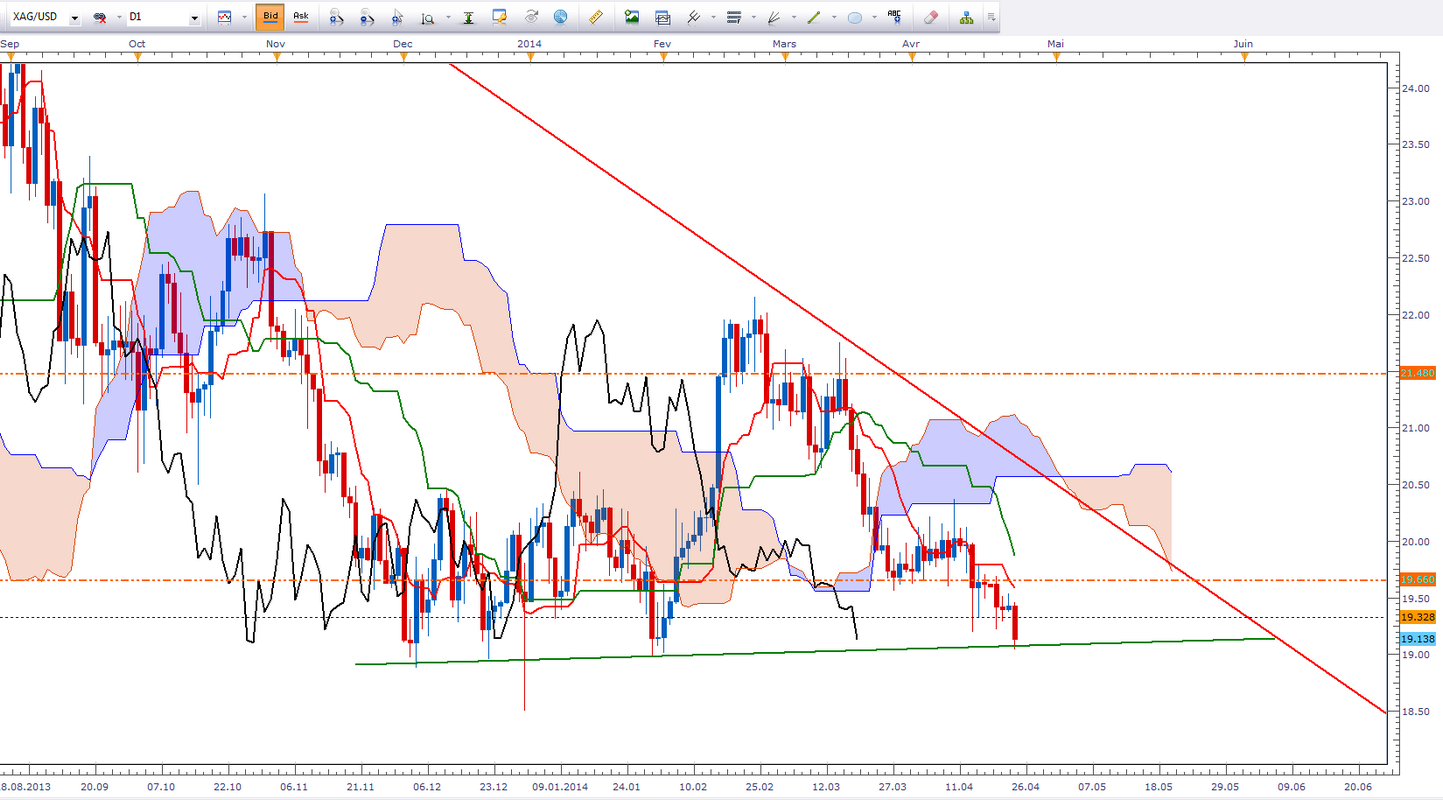Screen dimensions: 1443x800
Task: Expand the trend line dropdown arrow
Action: [832, 17]
